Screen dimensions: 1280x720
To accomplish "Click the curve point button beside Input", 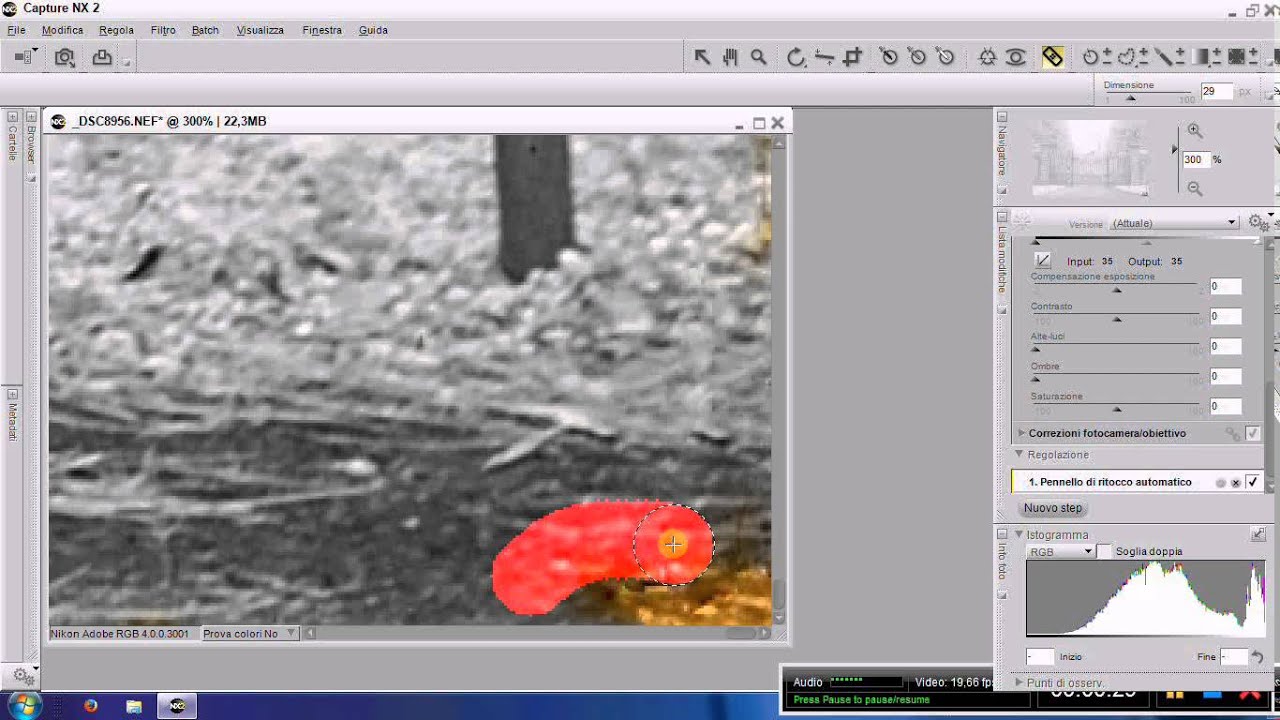I will (x=1043, y=260).
